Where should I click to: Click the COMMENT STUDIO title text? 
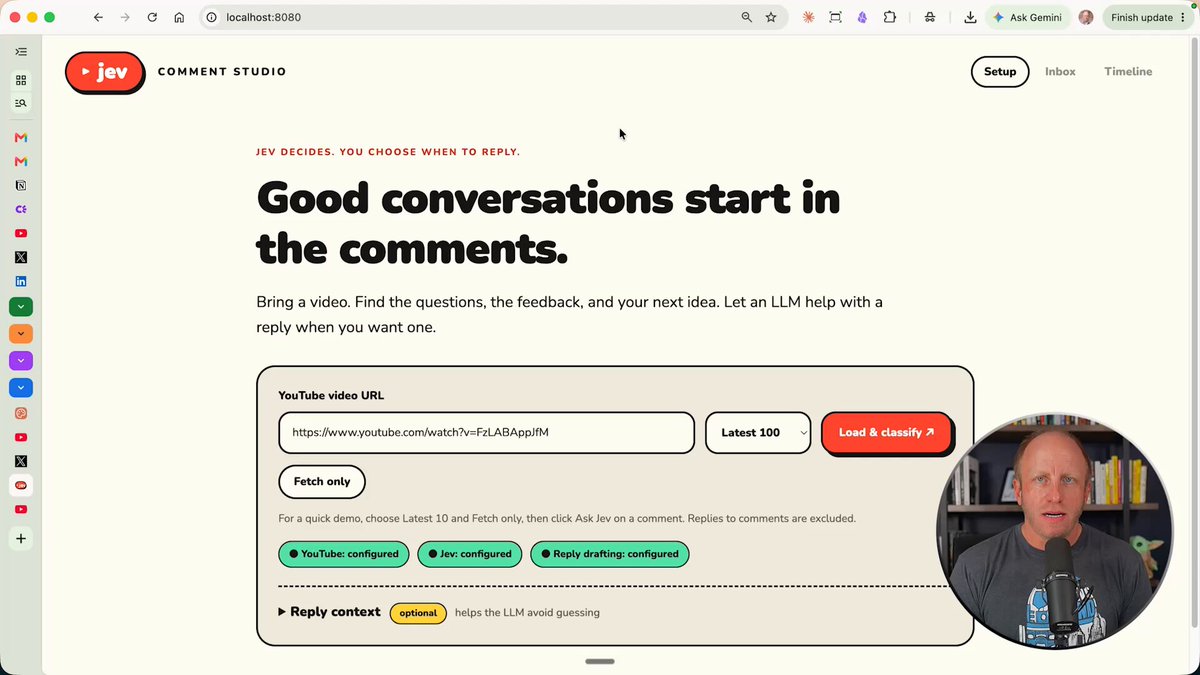point(222,72)
